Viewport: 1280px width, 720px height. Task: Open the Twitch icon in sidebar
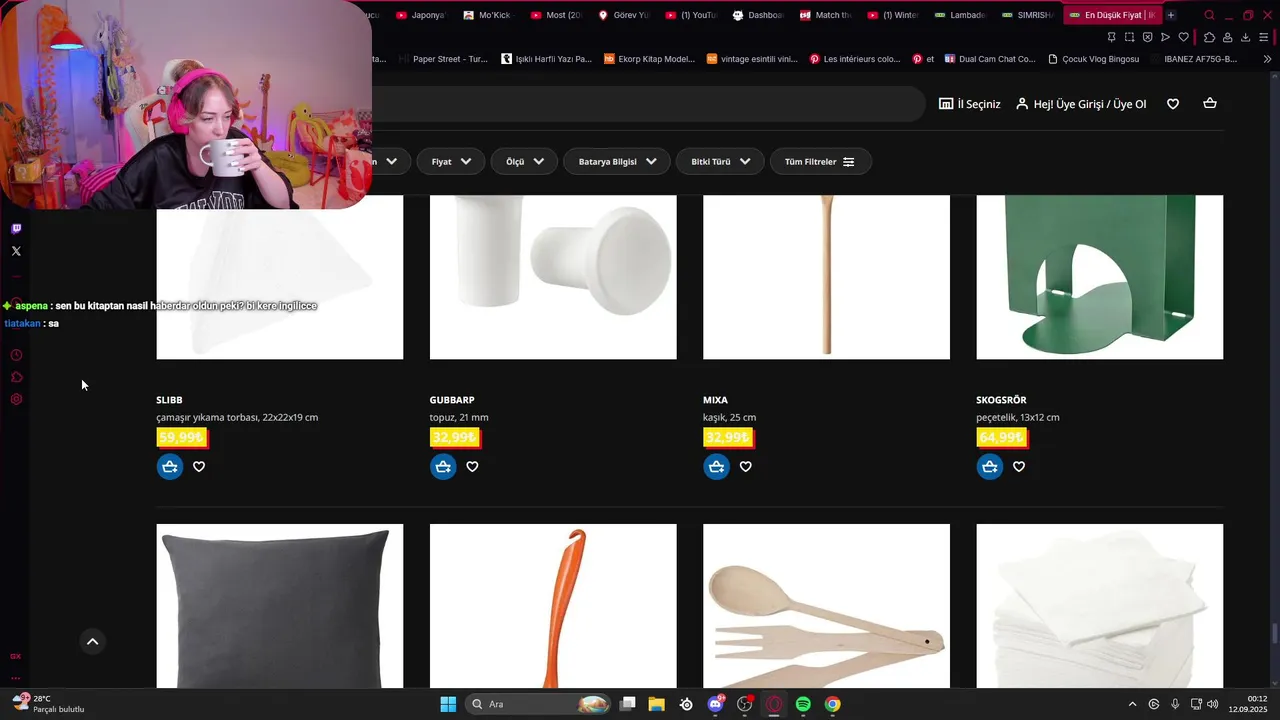pyautogui.click(x=16, y=229)
